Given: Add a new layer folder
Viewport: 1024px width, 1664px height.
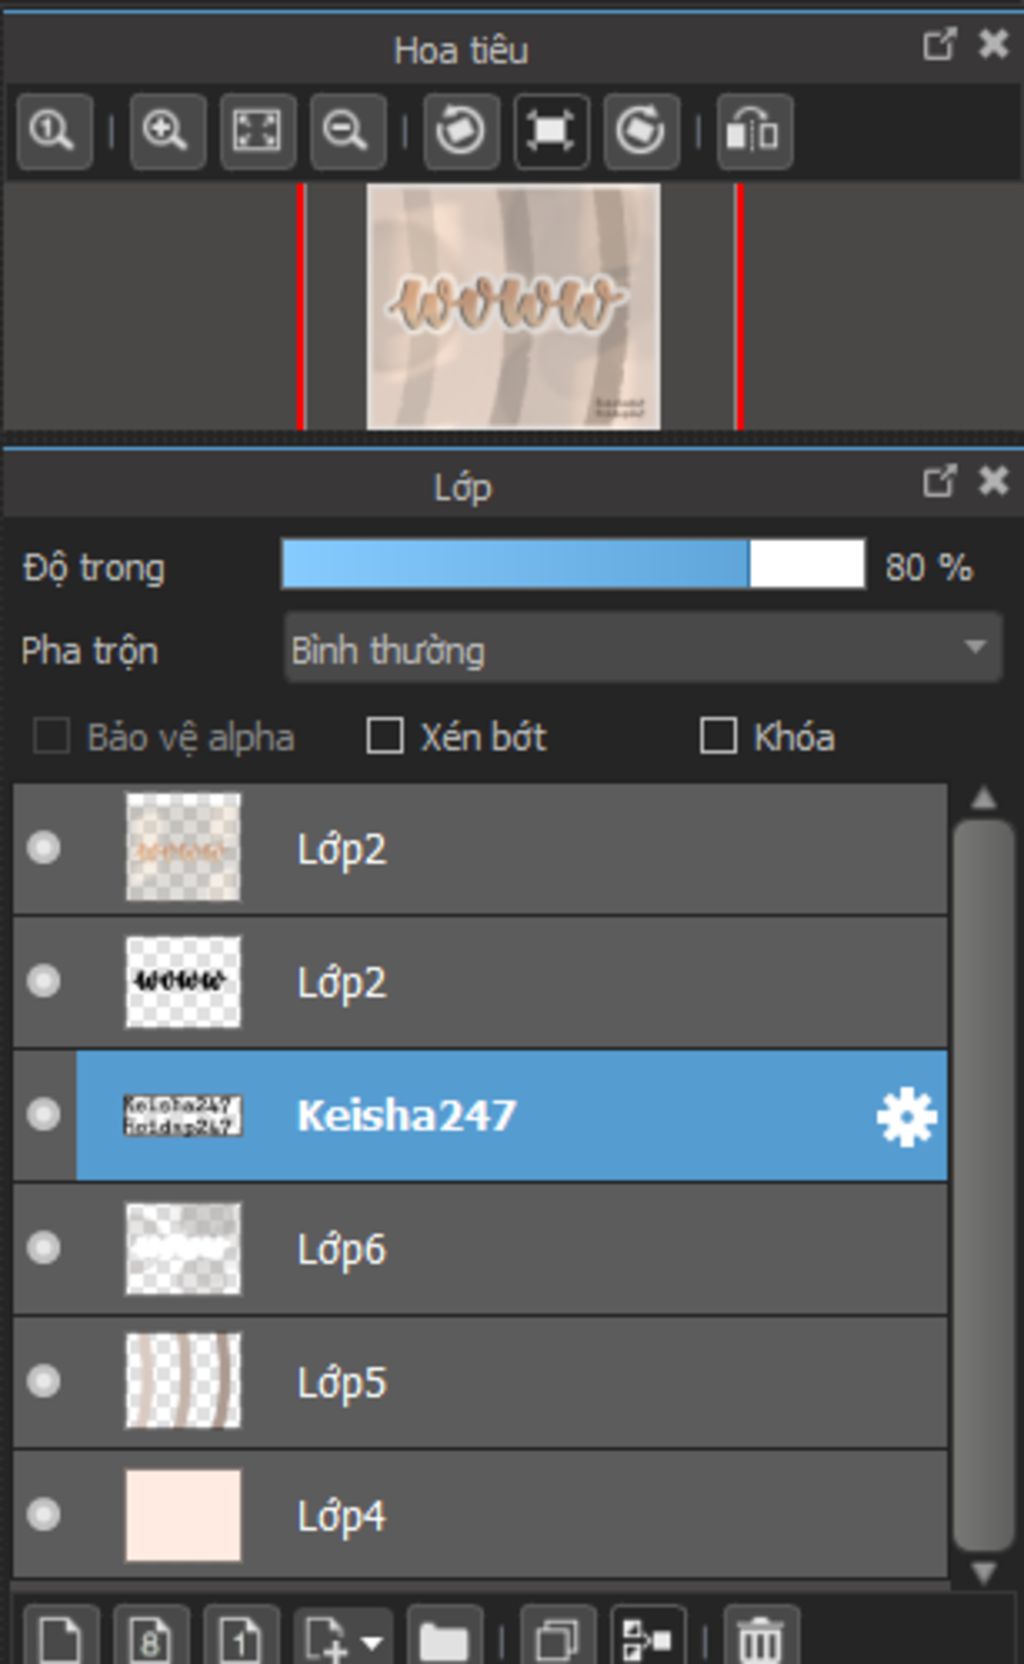Looking at the screenshot, I should [444, 1640].
